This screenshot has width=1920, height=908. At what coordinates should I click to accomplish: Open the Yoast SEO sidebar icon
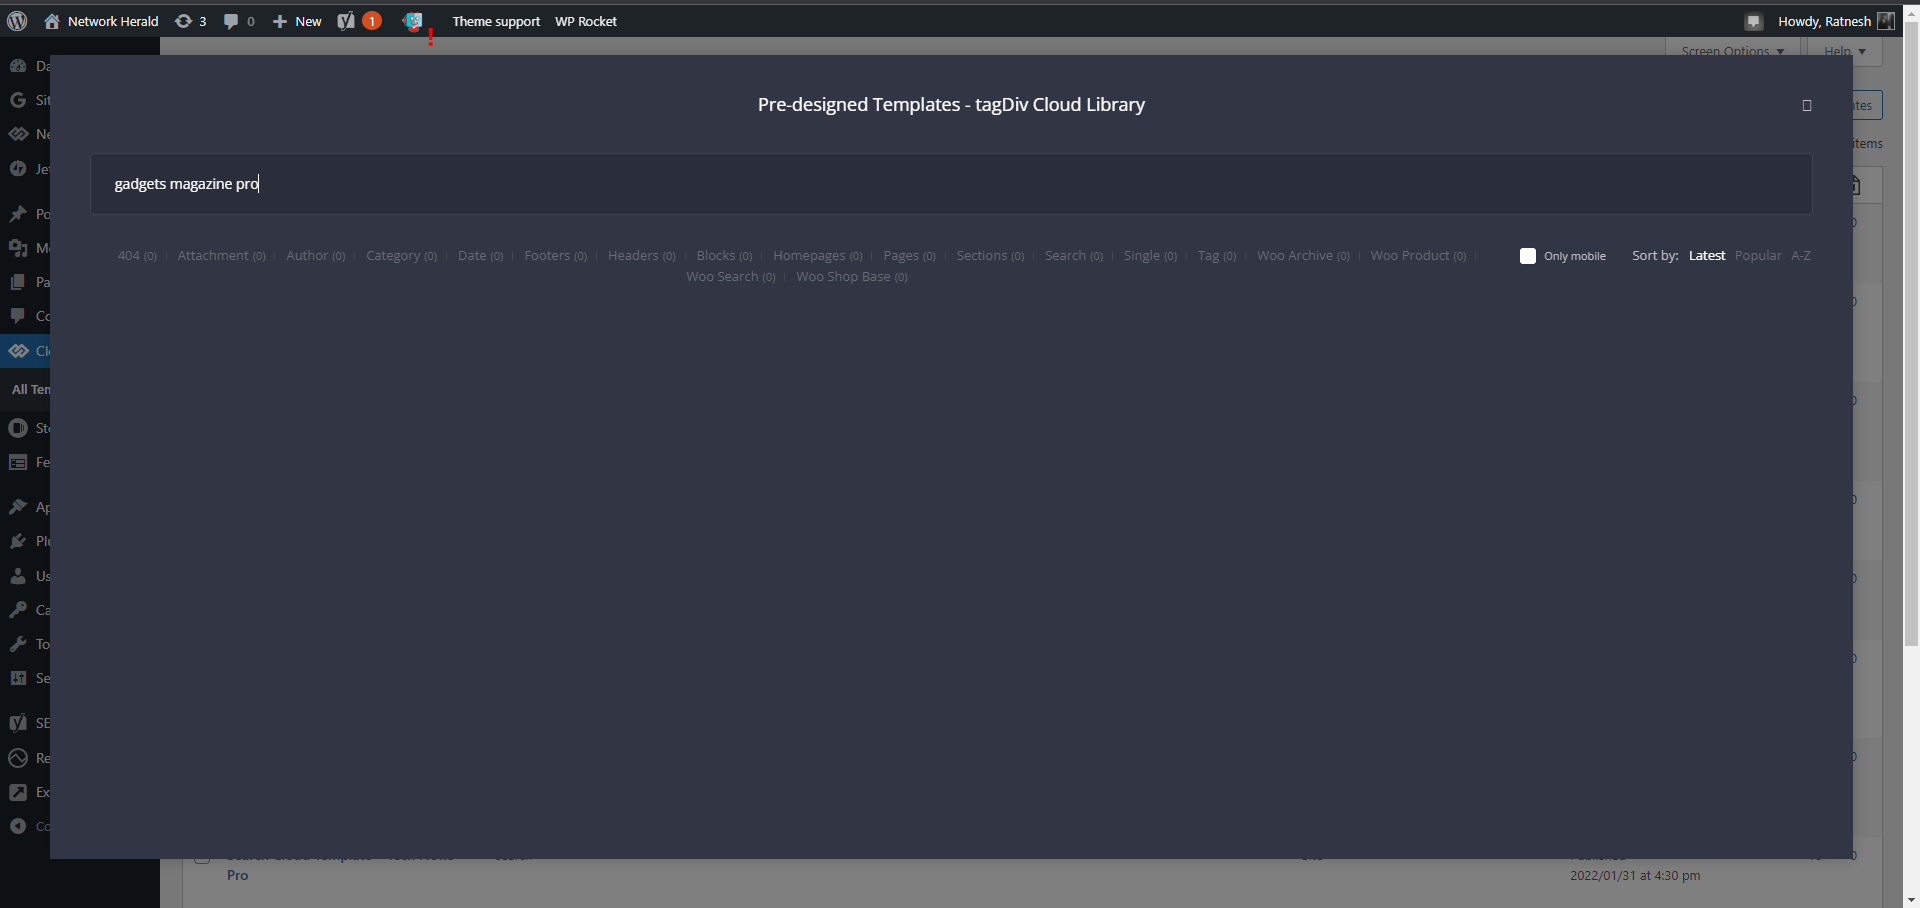[18, 723]
